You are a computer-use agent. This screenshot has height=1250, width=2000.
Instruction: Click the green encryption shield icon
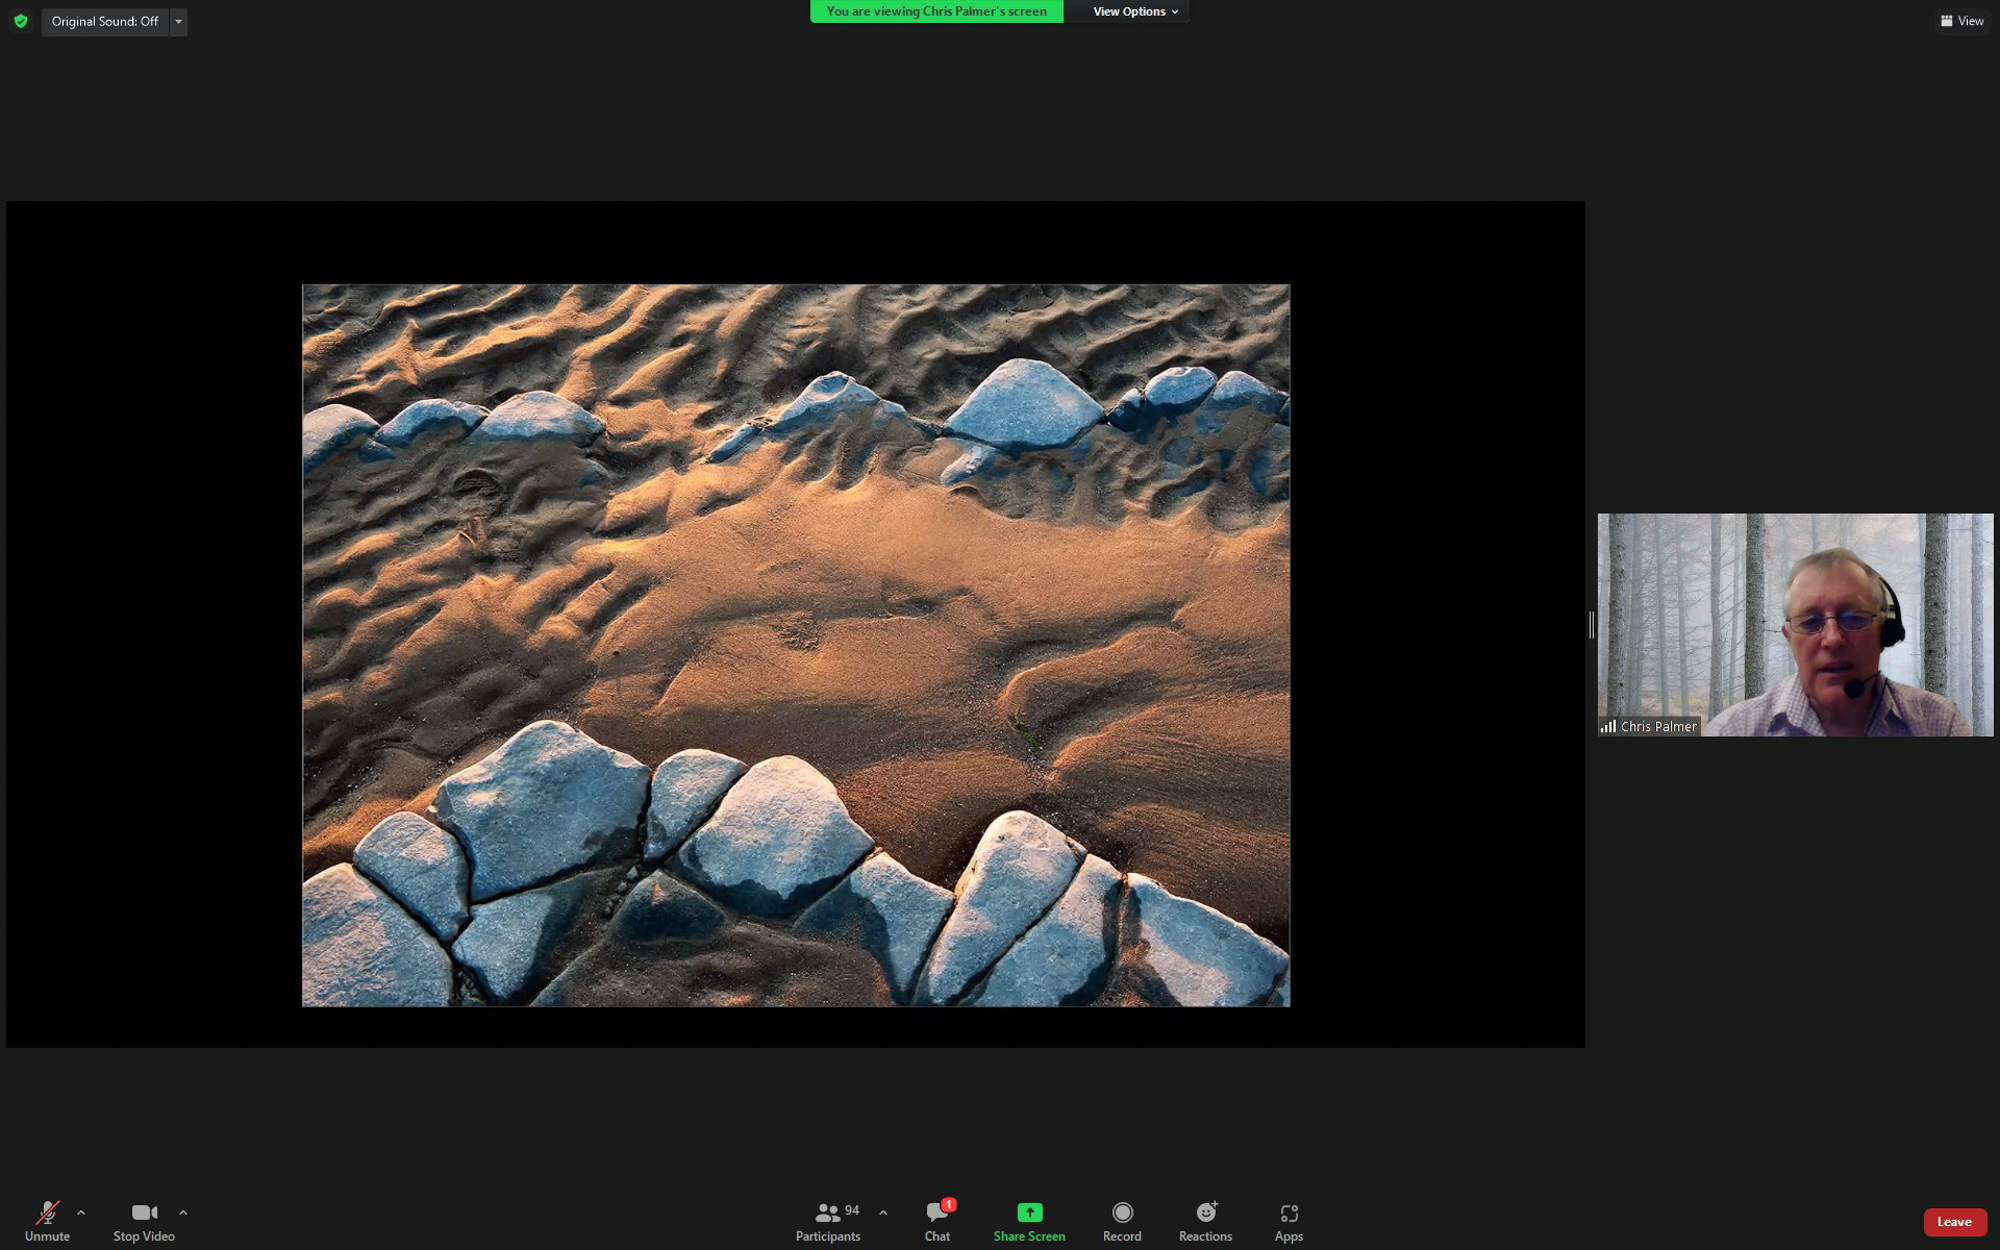click(x=21, y=21)
